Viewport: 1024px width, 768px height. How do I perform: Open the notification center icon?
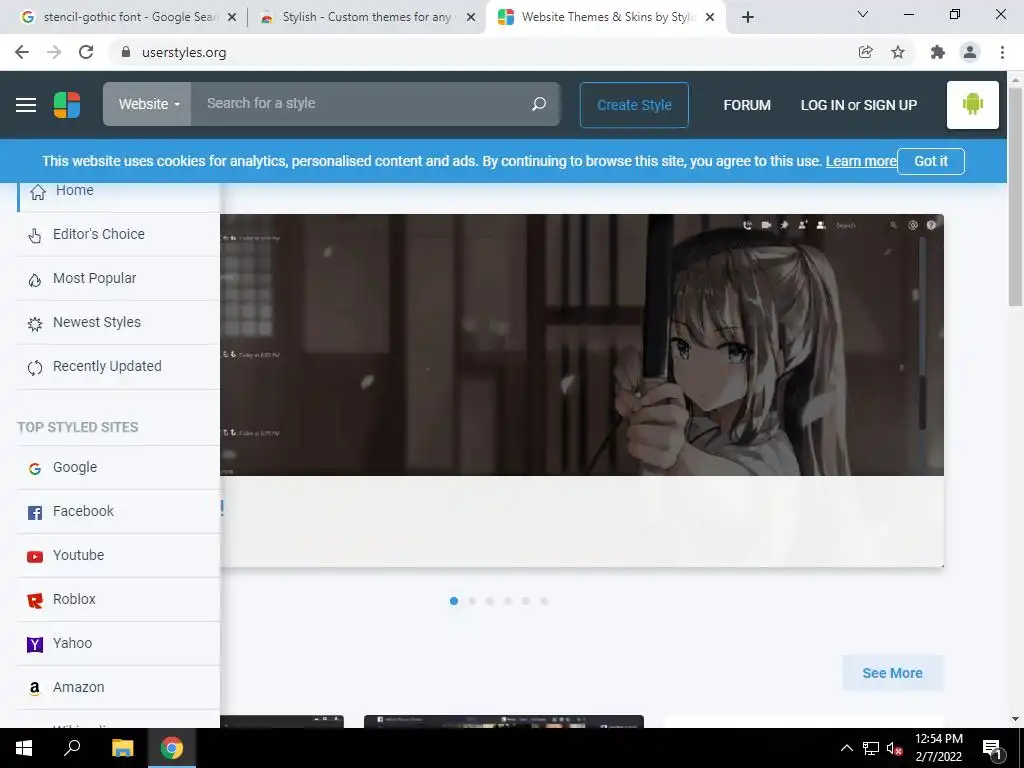[993, 748]
